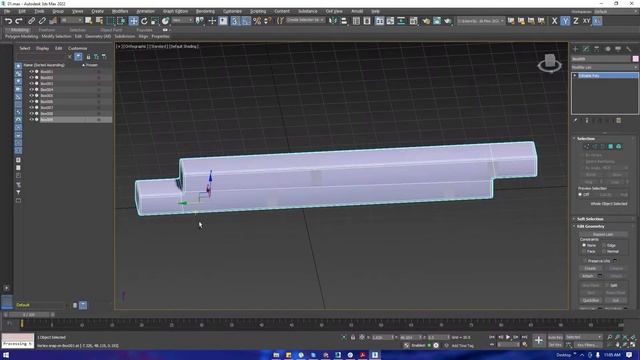The width and height of the screenshot is (640, 360).
Task: Toggle the Percent Snap button
Action: tap(257, 21)
